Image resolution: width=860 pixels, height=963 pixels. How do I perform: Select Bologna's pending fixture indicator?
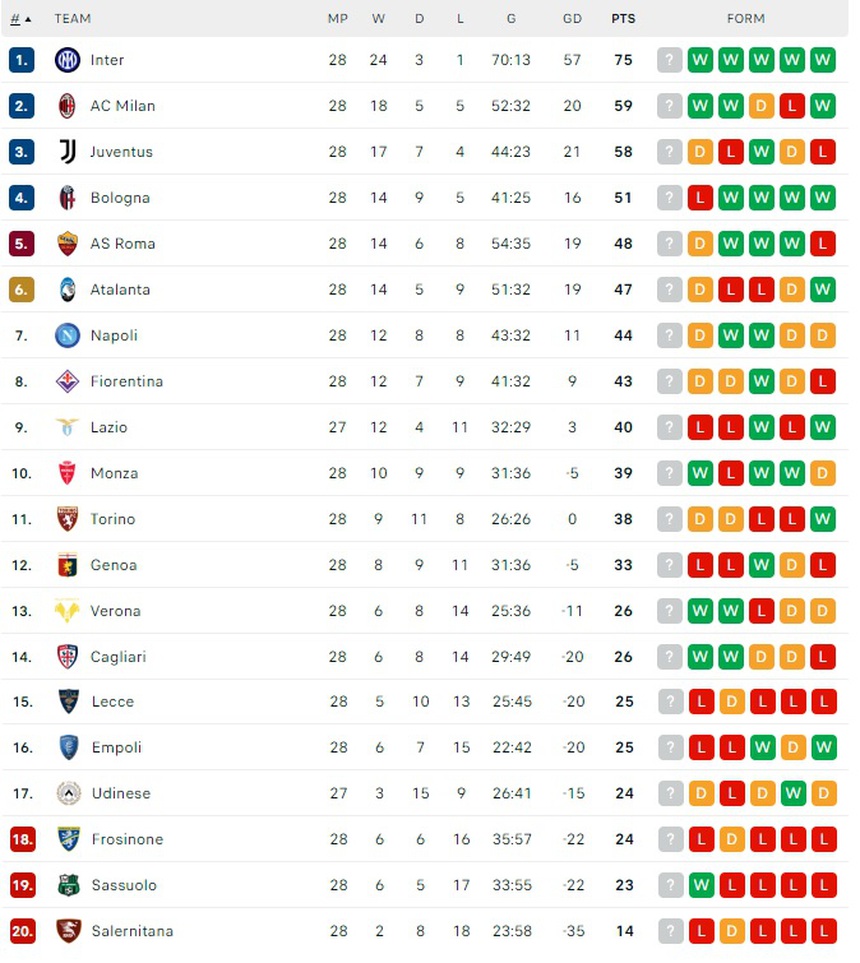669,197
